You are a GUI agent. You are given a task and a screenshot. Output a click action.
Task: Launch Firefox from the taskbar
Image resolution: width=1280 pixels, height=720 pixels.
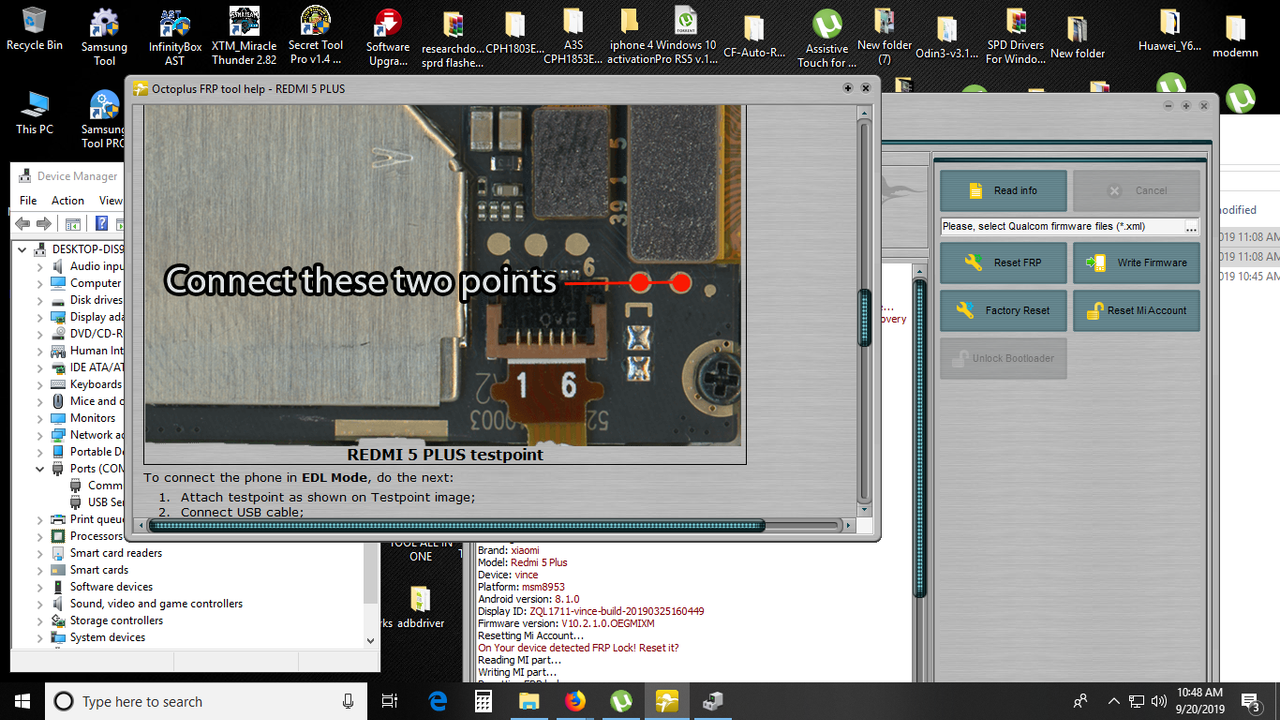point(575,701)
